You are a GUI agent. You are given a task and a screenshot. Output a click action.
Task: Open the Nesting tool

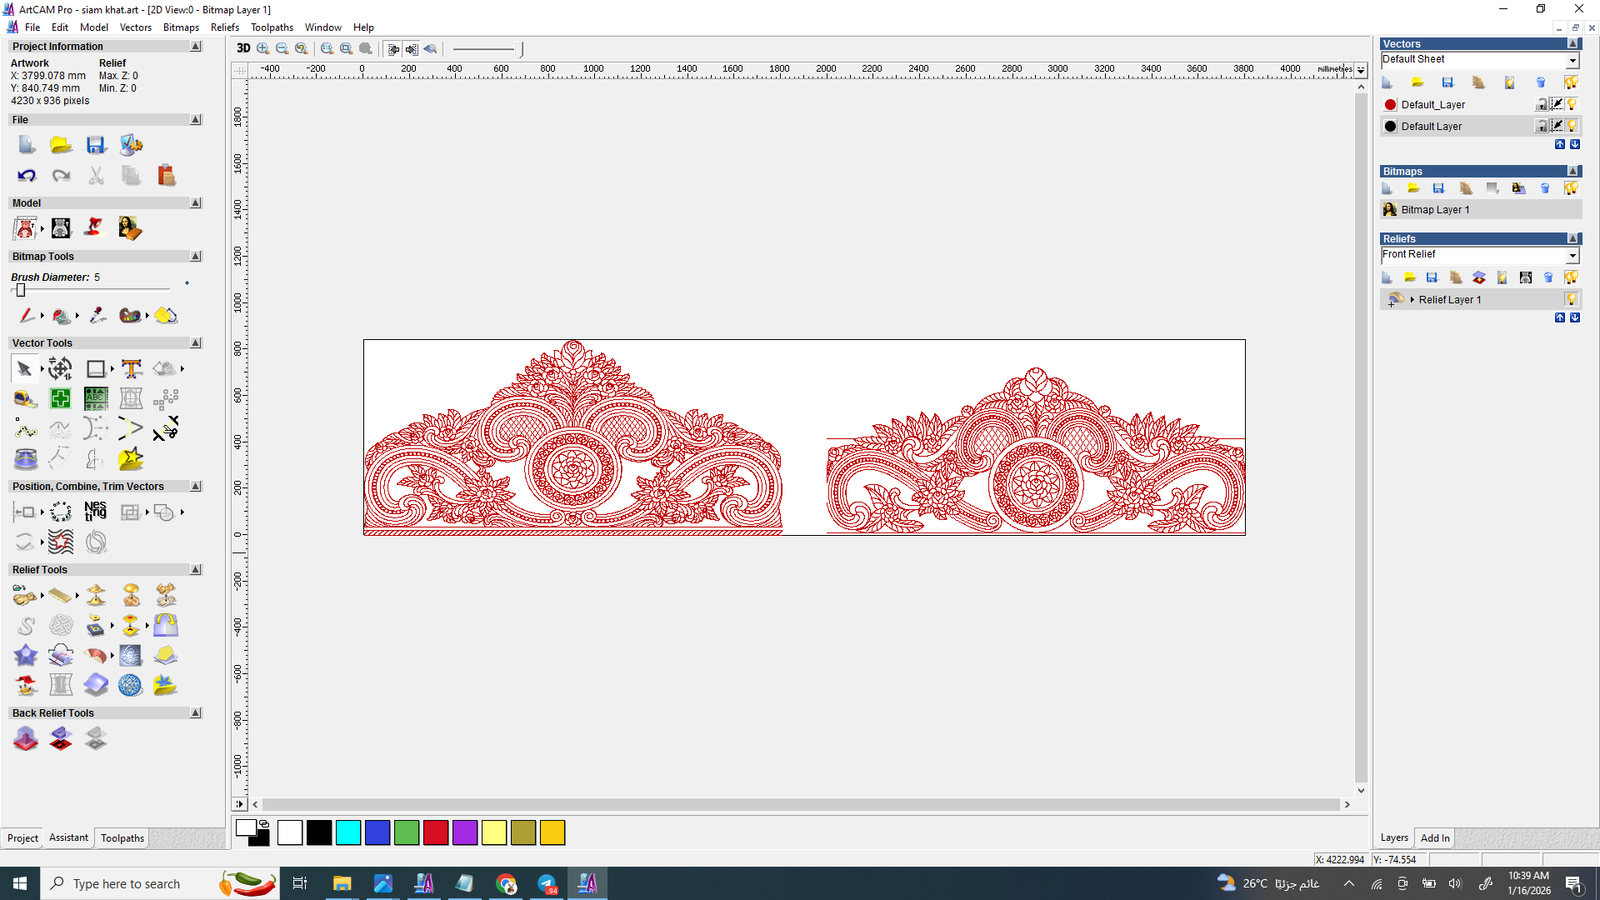pos(95,512)
